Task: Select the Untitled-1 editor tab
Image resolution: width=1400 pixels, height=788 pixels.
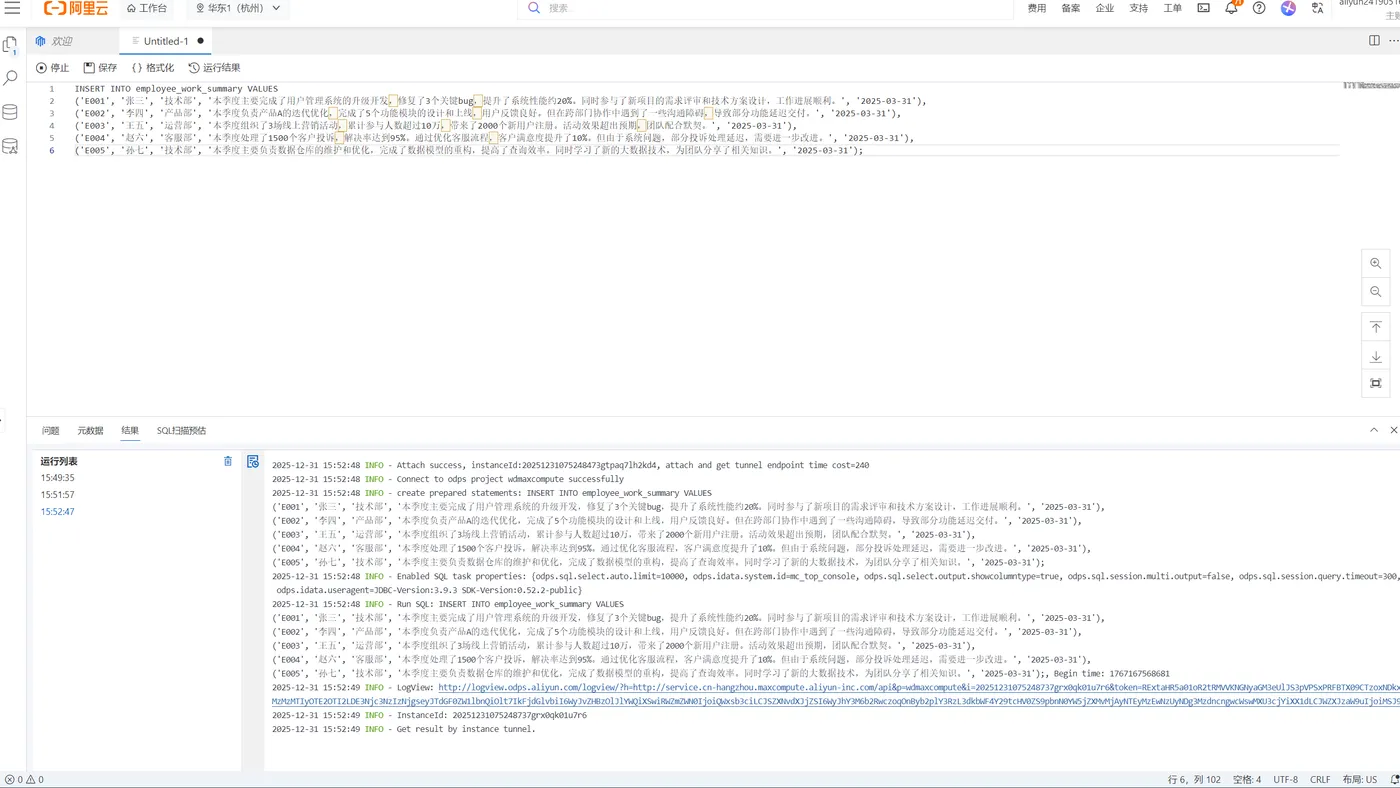Action: (165, 41)
